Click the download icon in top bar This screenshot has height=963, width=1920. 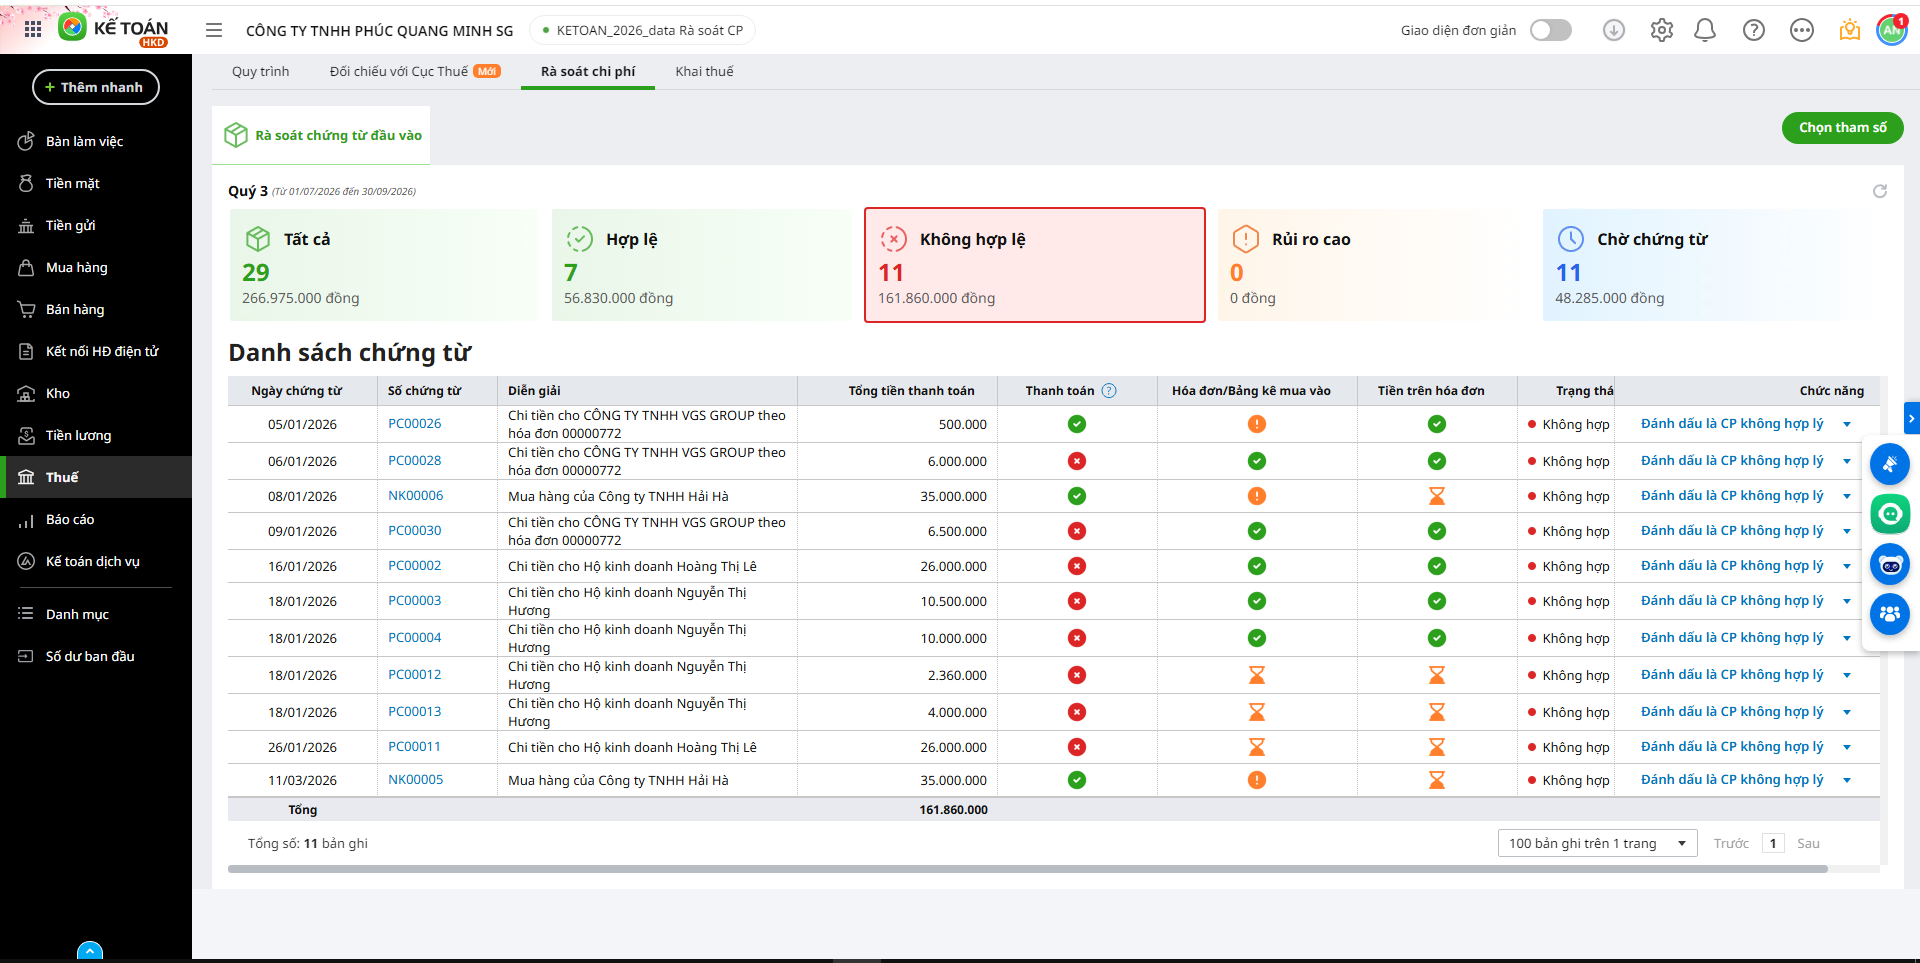pos(1613,30)
